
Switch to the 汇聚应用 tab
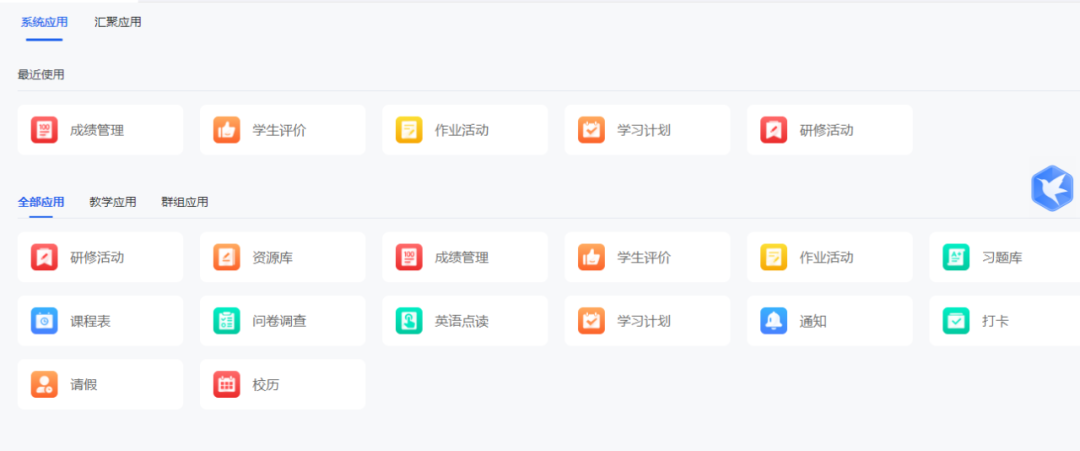[x=118, y=22]
